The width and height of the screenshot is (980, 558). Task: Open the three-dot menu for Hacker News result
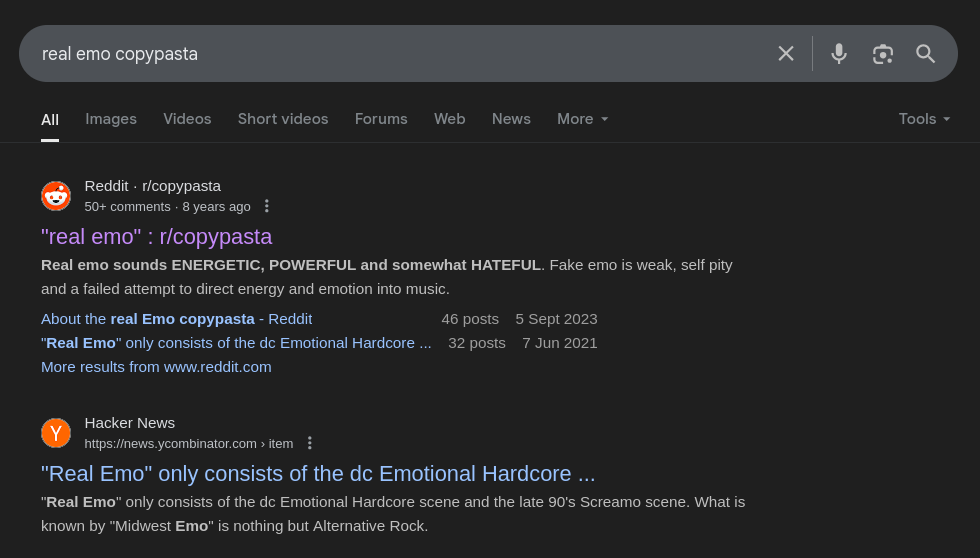tap(309, 443)
